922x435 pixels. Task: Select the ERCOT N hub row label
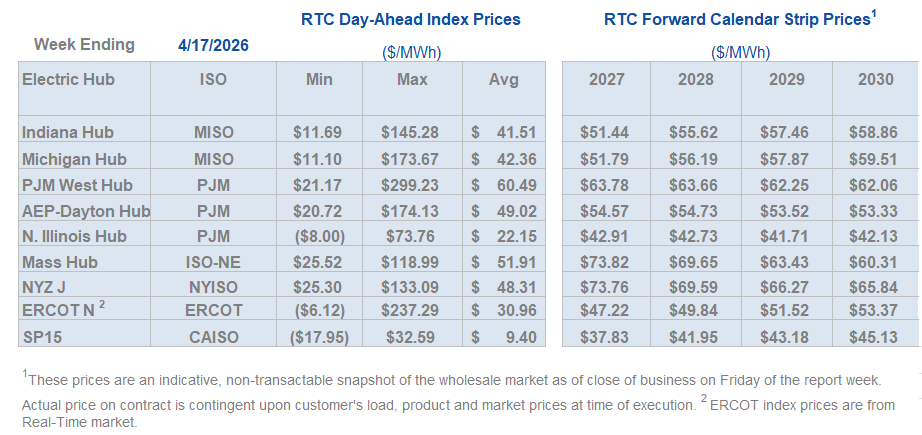(x=63, y=311)
